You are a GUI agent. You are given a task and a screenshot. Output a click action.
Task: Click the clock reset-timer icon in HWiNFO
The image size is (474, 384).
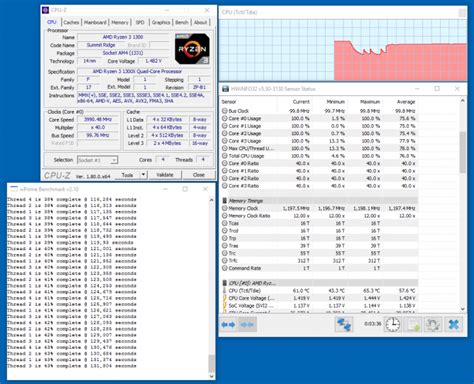point(393,324)
